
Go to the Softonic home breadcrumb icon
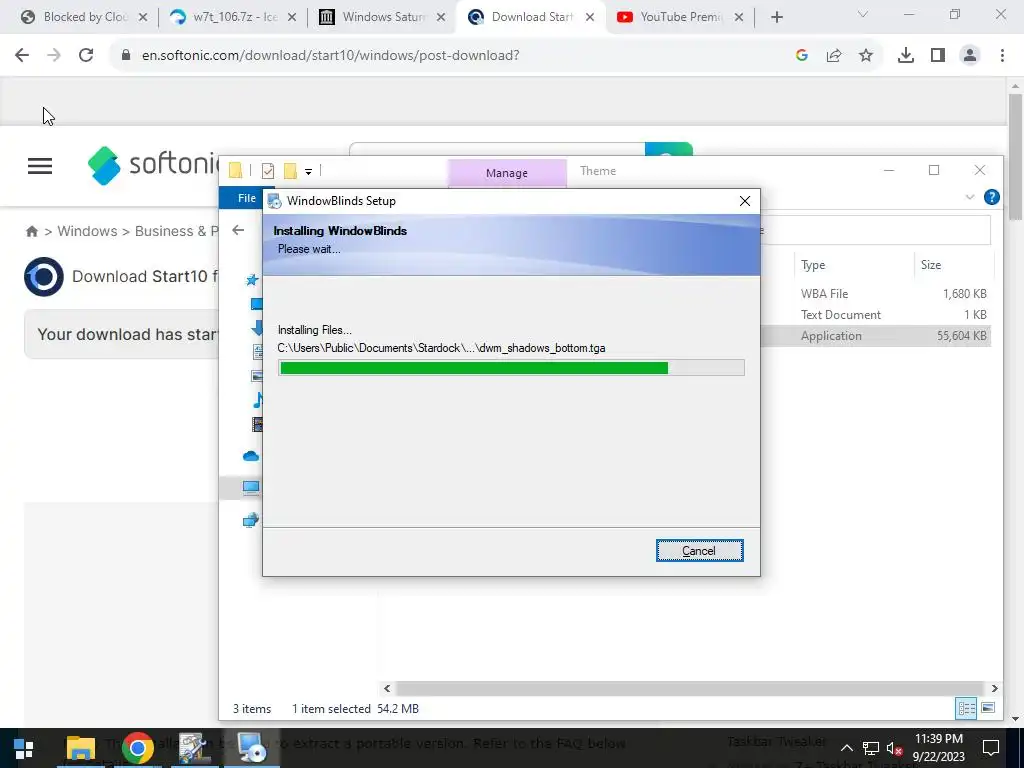pos(31,231)
